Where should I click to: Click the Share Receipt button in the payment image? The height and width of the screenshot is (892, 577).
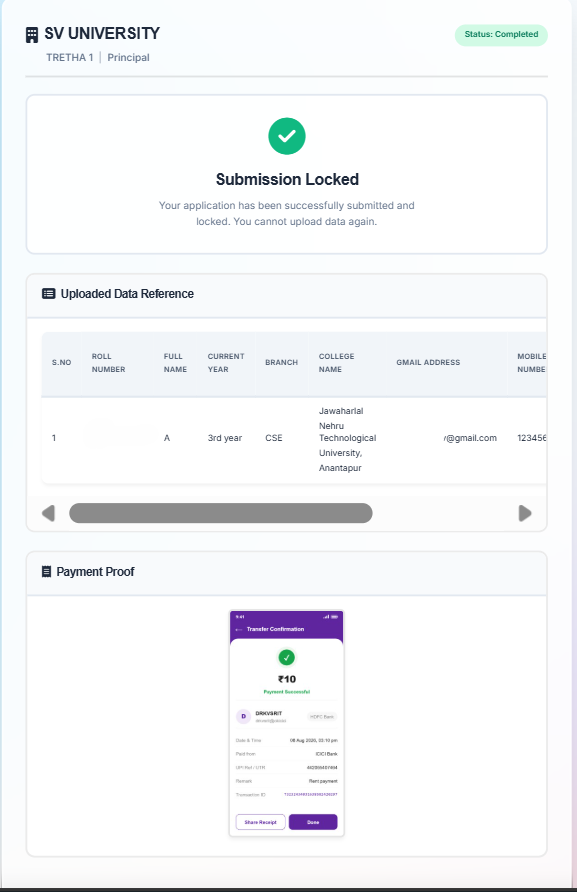(261, 822)
